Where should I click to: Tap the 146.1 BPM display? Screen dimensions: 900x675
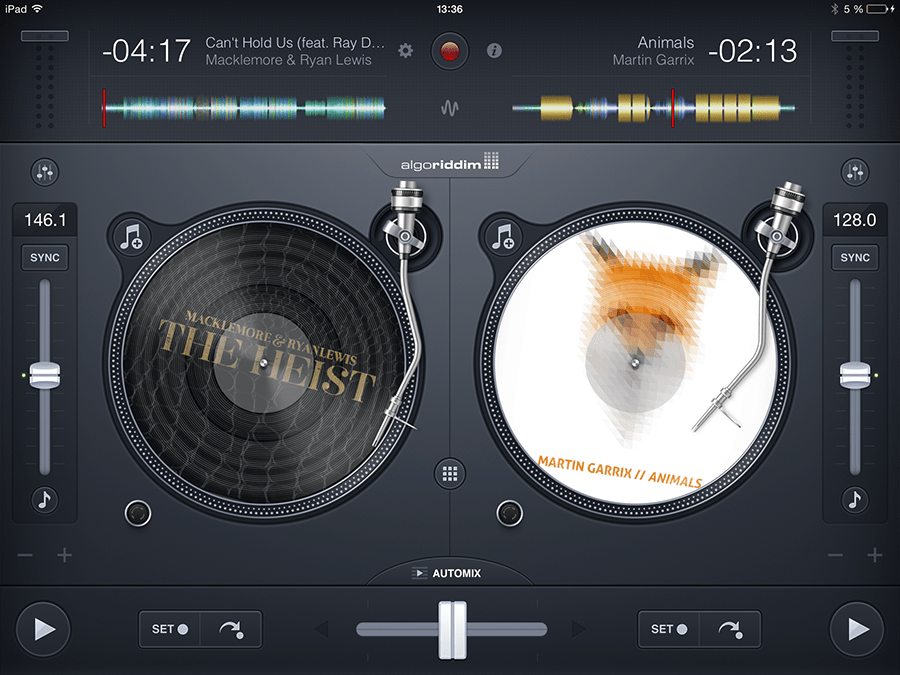click(45, 220)
